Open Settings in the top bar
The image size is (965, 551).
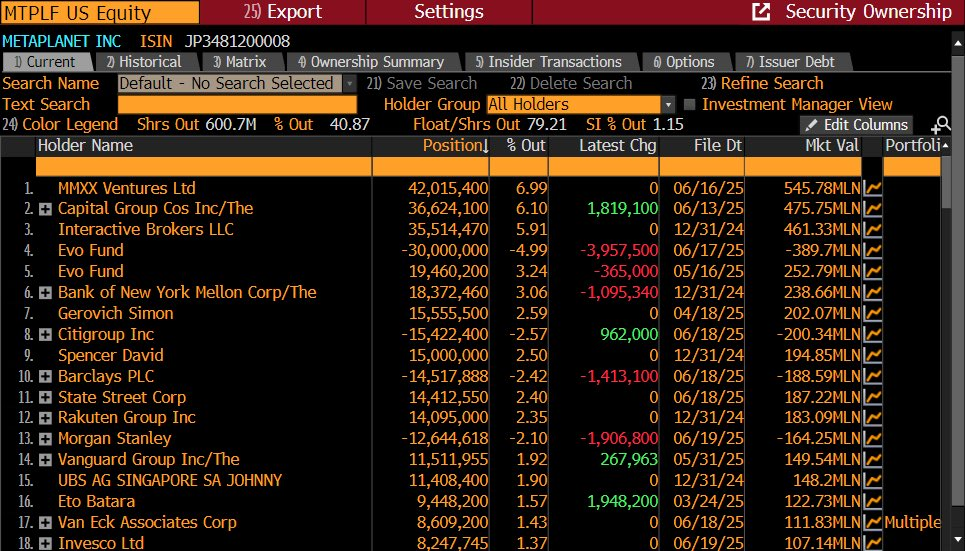coord(449,12)
